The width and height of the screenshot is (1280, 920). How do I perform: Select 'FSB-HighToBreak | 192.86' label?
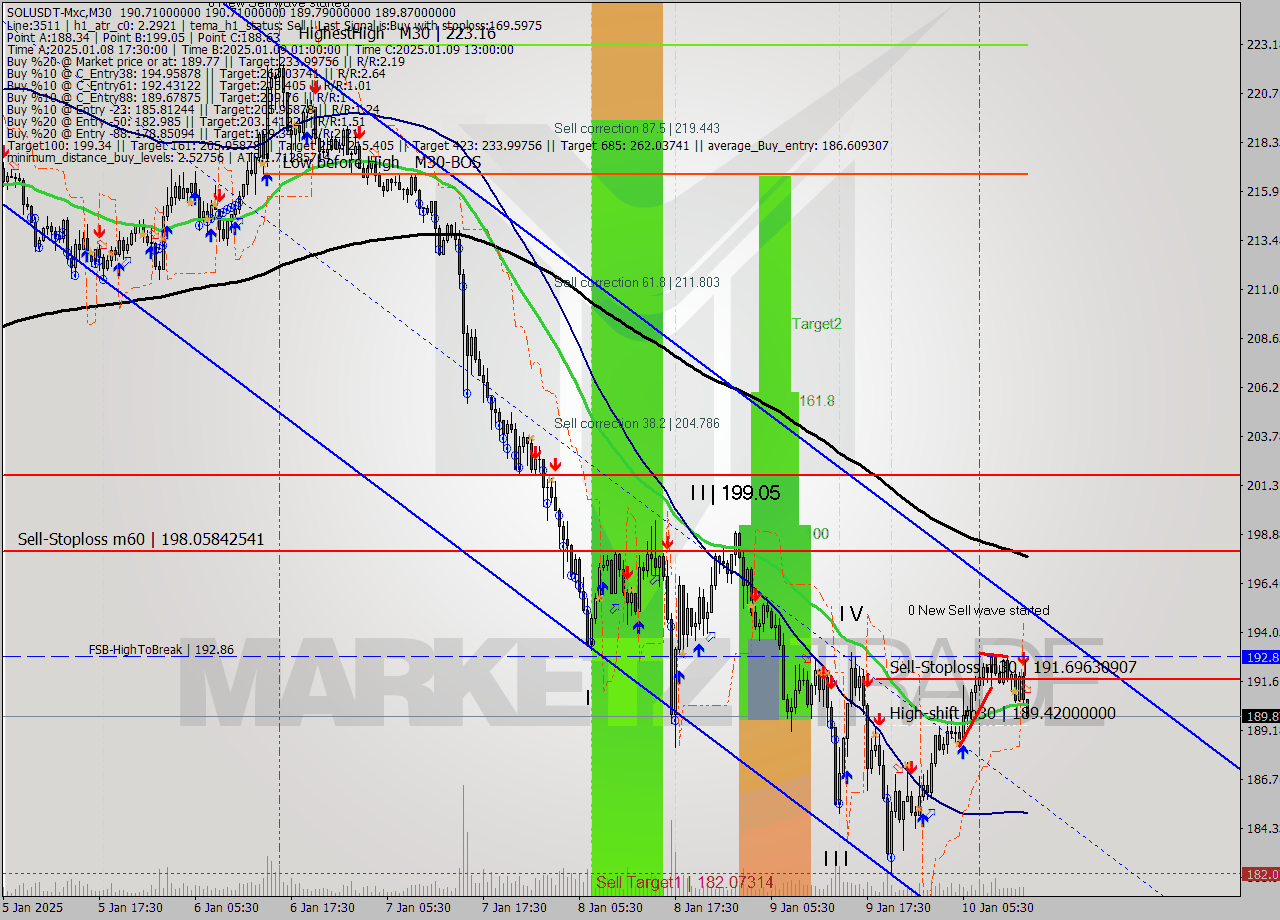[x=161, y=649]
